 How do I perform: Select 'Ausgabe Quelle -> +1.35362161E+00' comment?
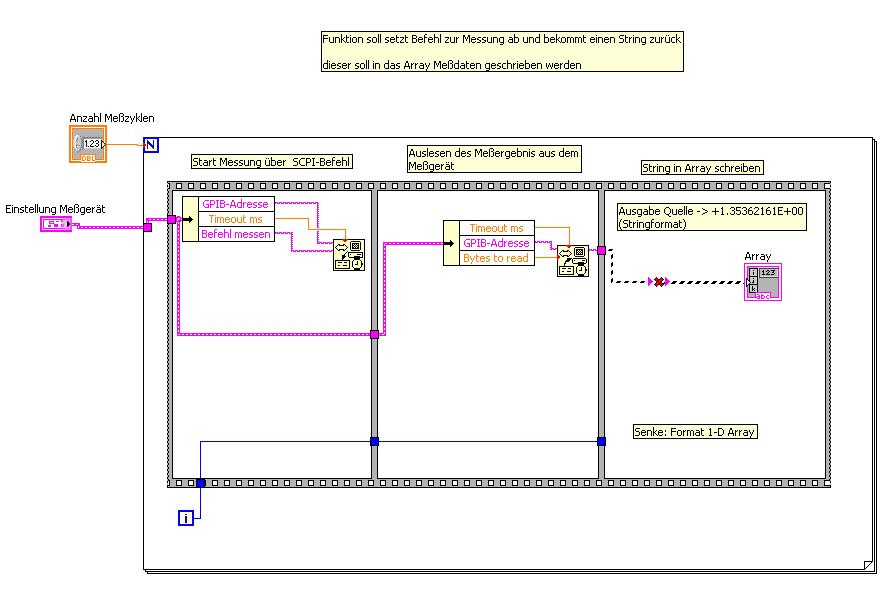[x=712, y=218]
